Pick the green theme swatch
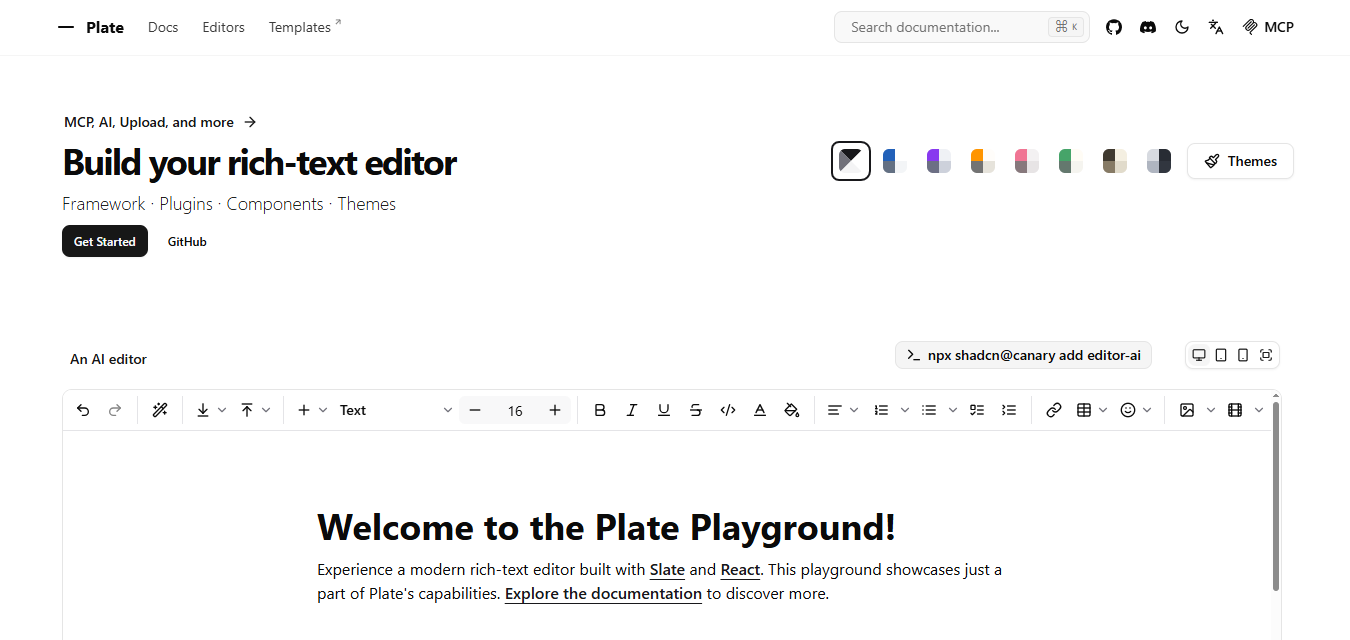 [1071, 161]
